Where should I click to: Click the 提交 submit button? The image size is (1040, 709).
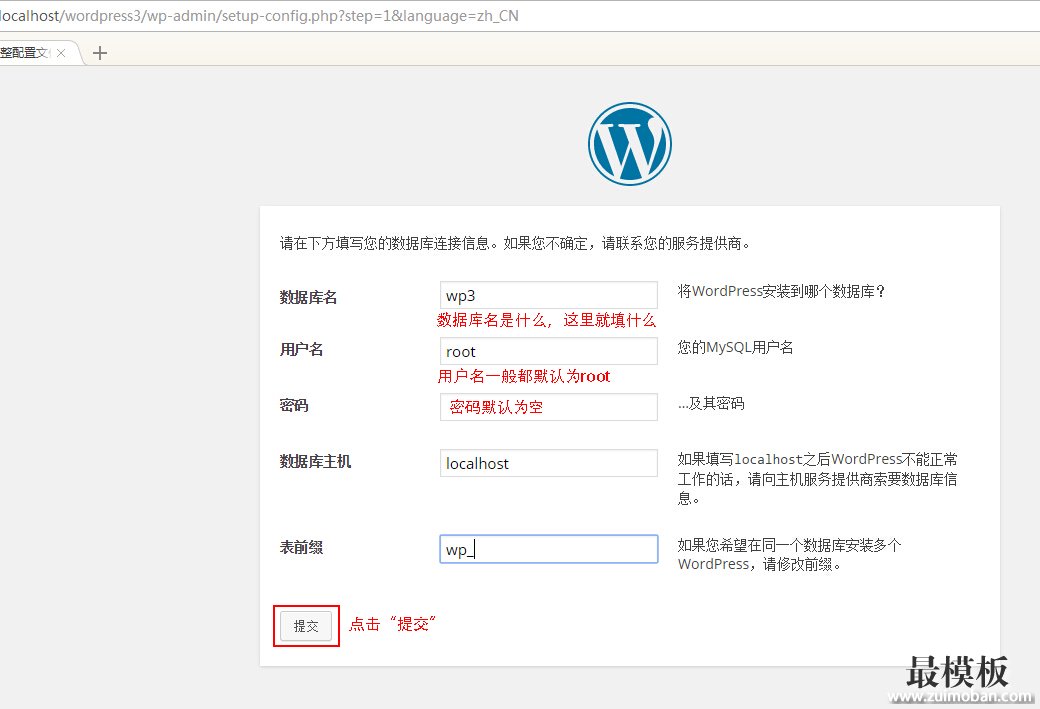tap(306, 626)
